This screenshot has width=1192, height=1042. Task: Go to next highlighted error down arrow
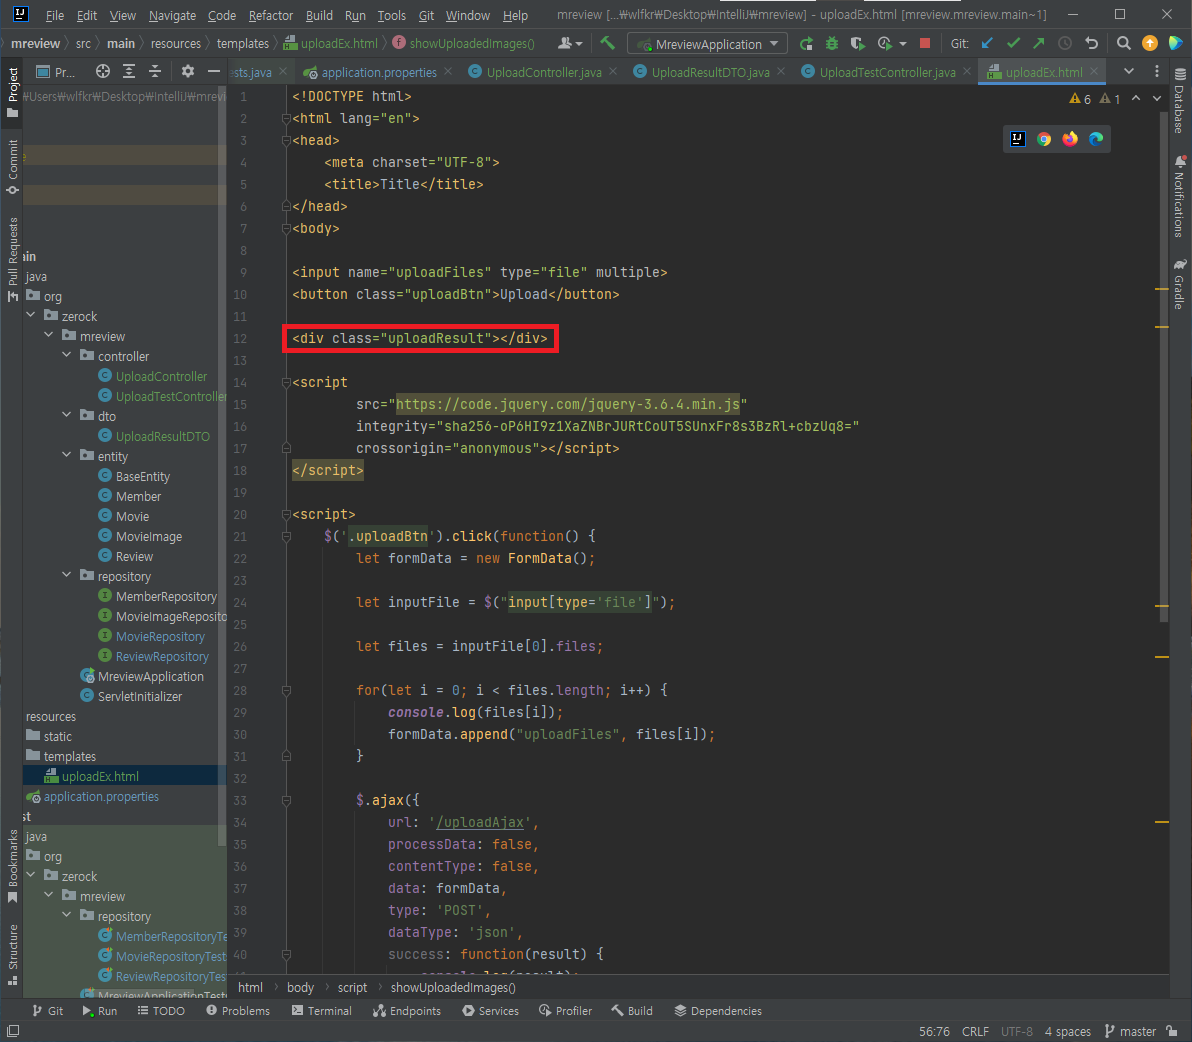click(x=1157, y=99)
